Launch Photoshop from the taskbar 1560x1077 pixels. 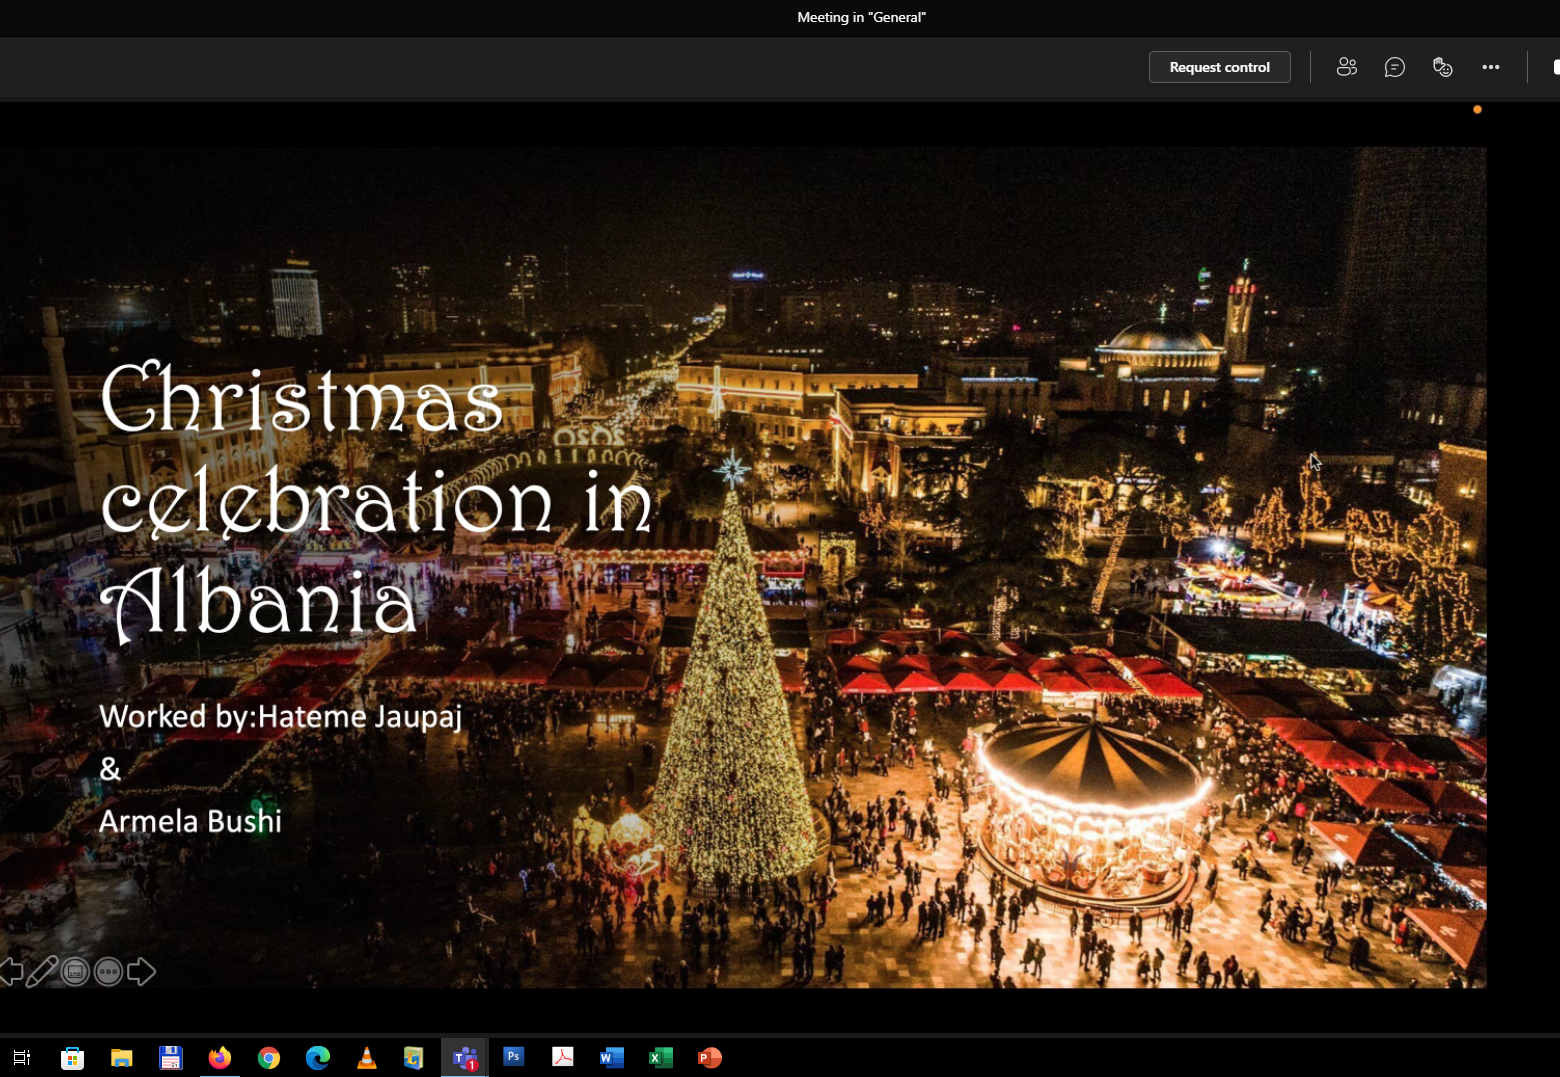[513, 1056]
